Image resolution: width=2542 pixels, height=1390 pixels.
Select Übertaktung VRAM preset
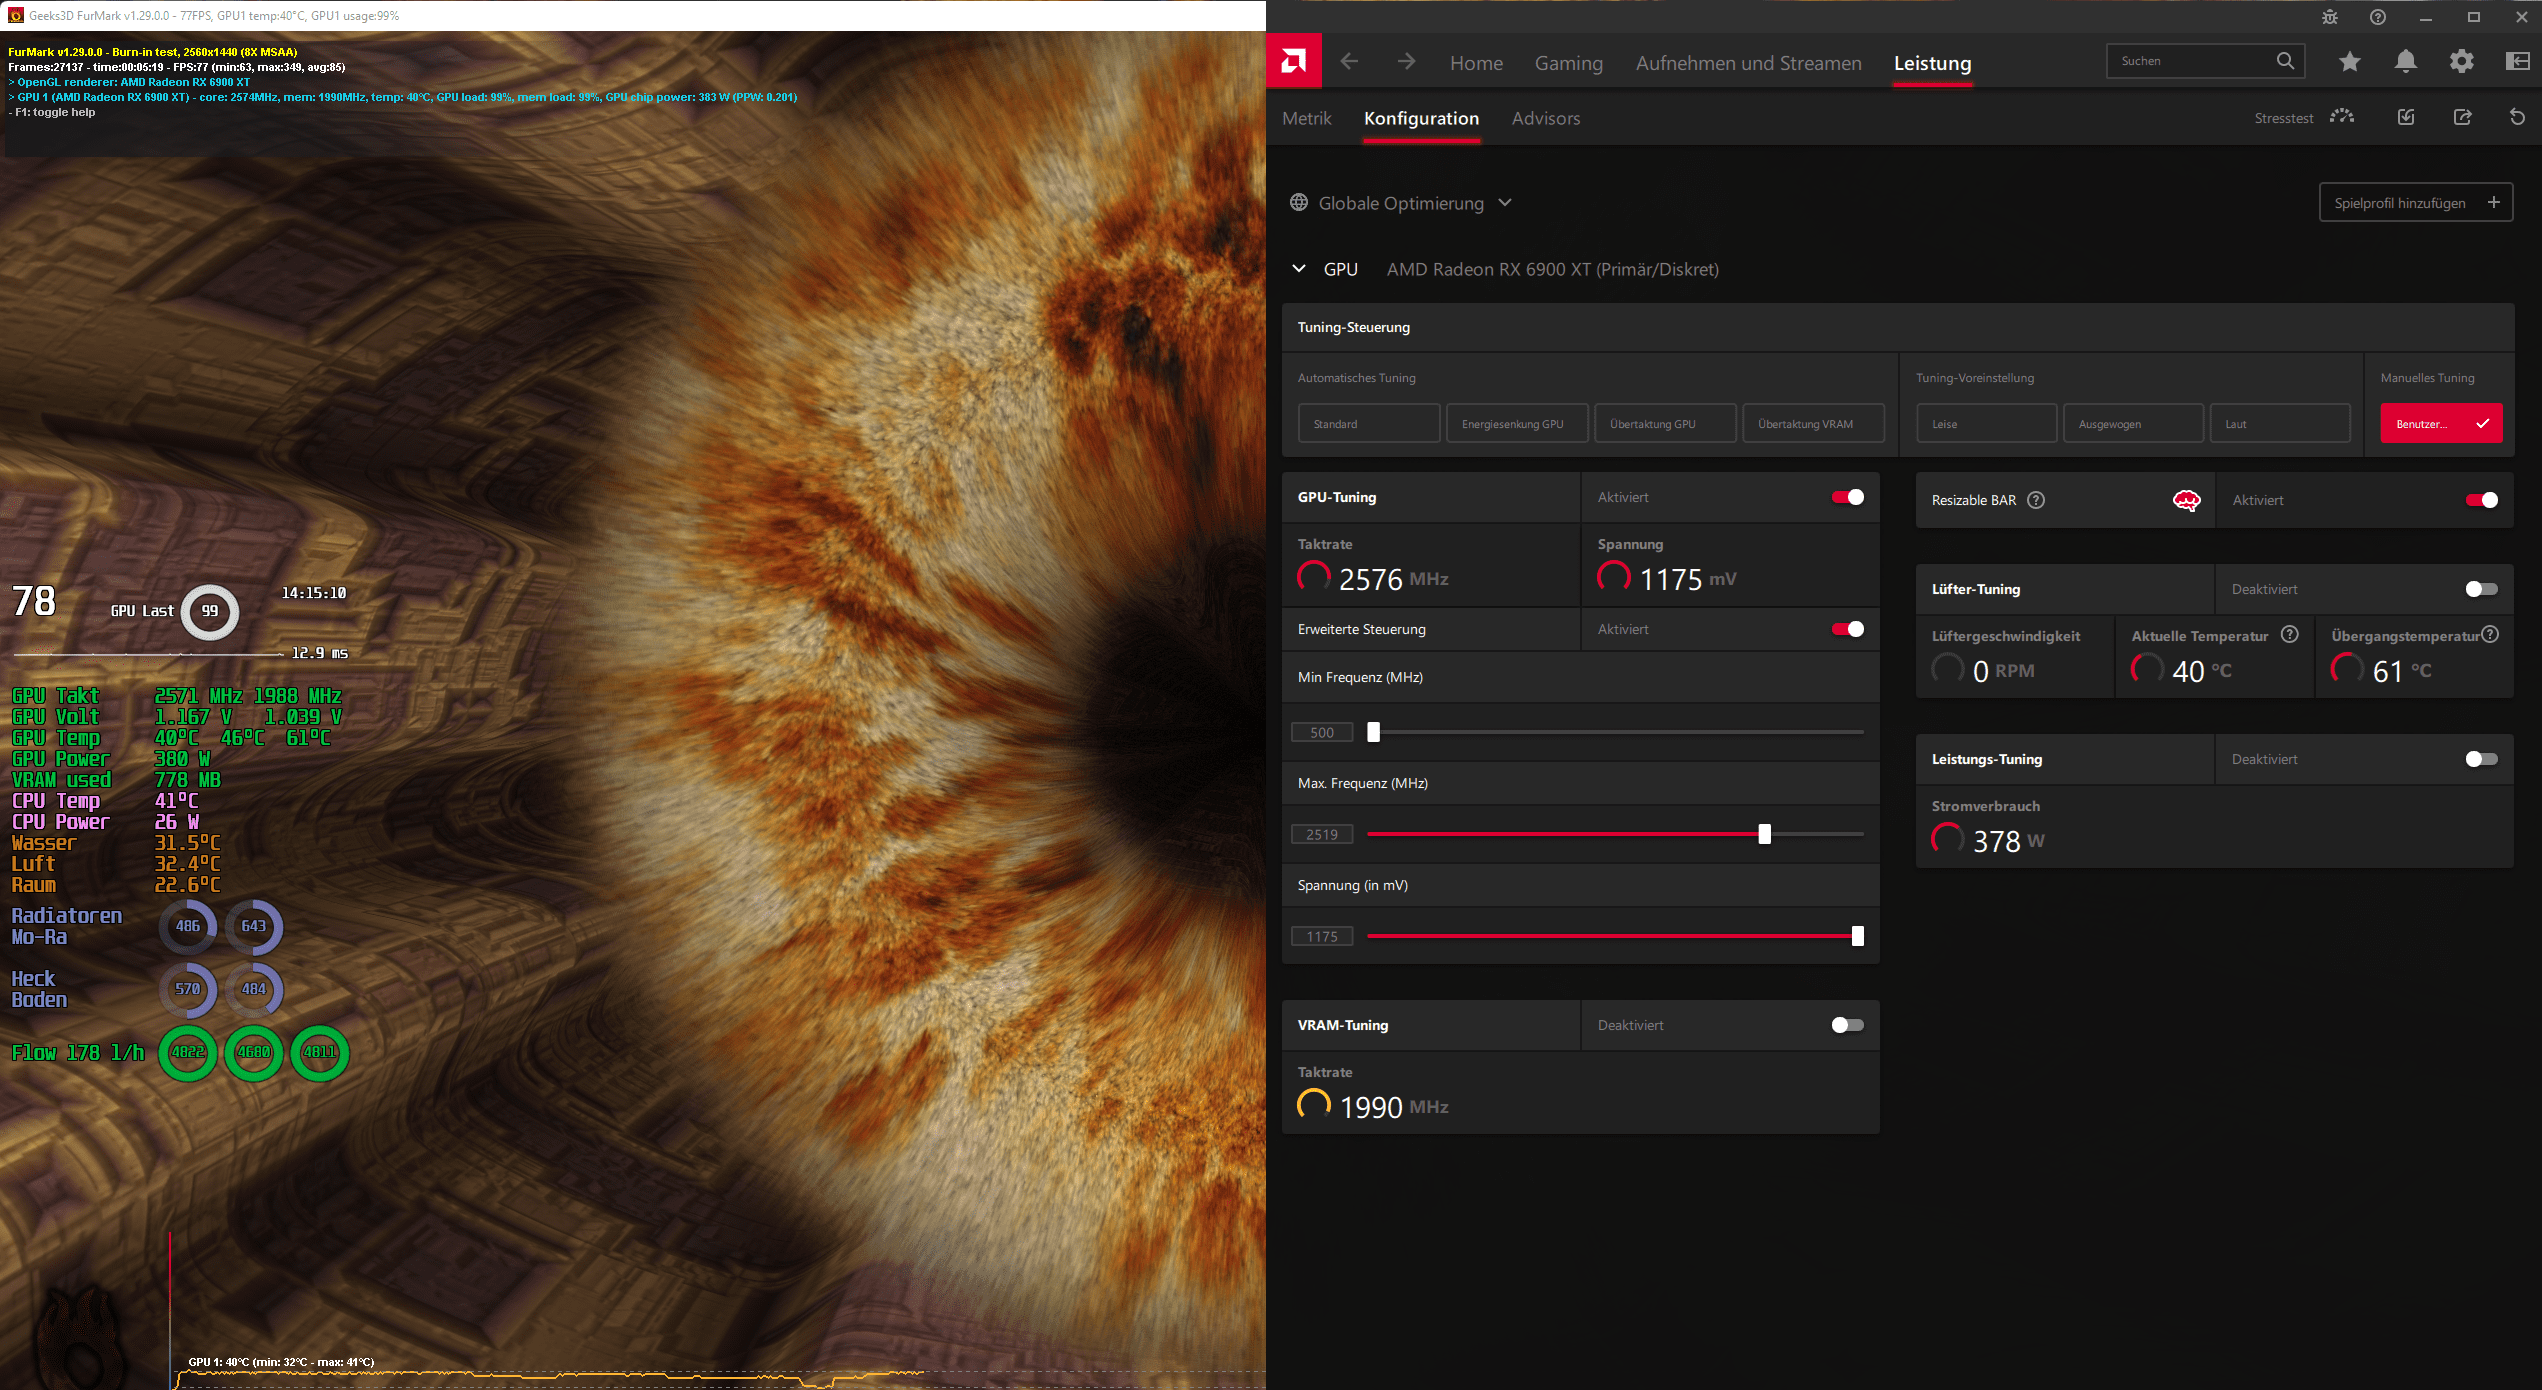1813,423
